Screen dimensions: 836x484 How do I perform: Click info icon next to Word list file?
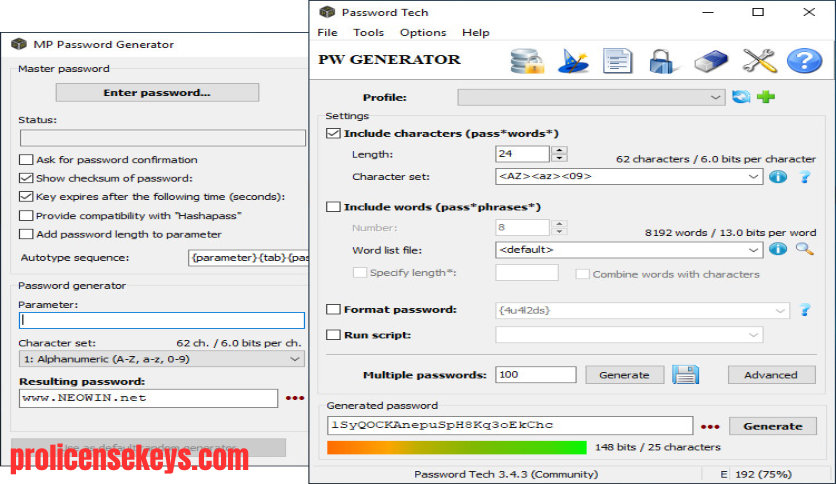coord(777,249)
